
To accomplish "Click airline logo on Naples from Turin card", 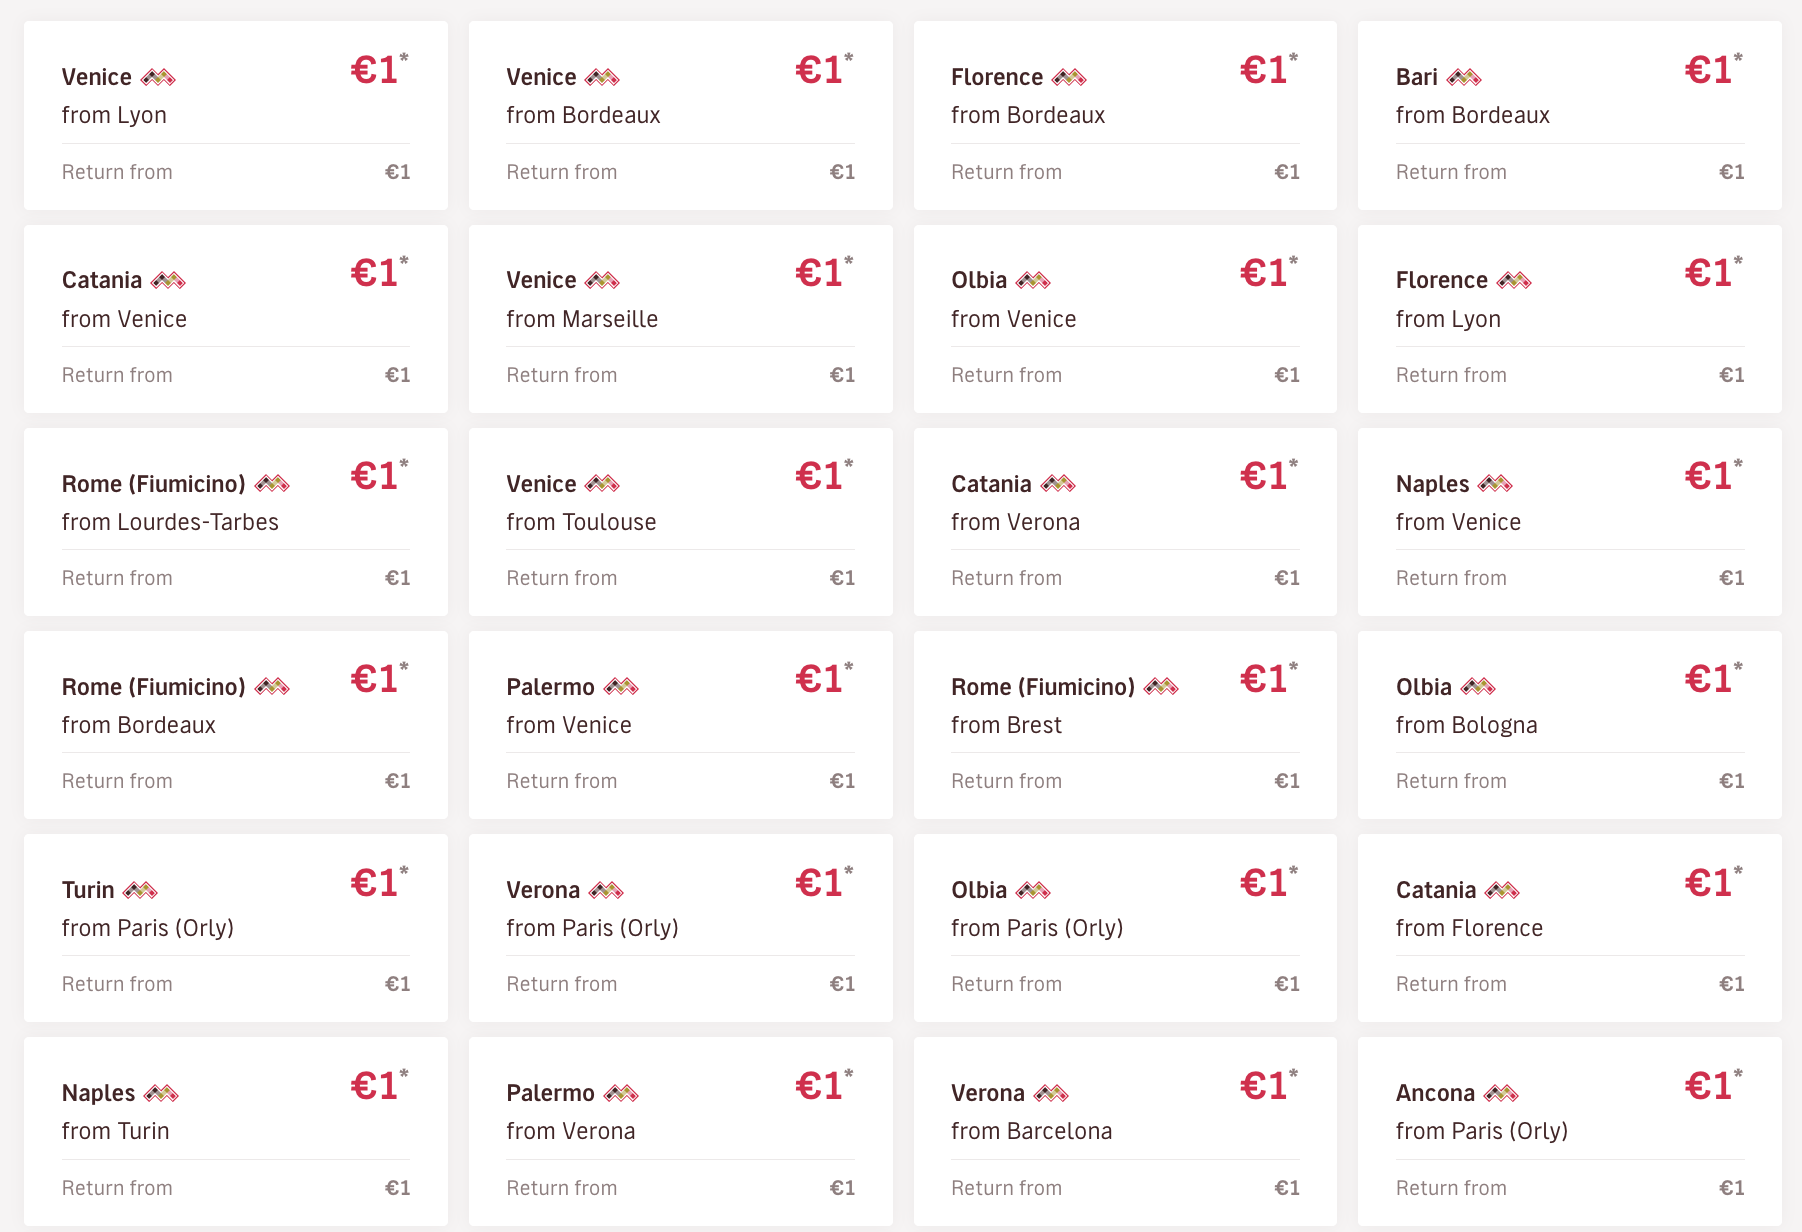I will pos(161,1093).
